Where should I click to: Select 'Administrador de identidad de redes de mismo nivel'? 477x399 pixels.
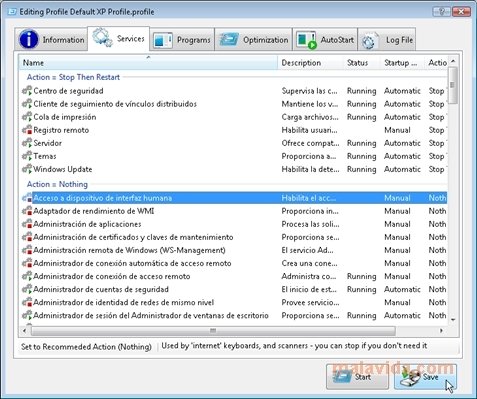tap(124, 302)
